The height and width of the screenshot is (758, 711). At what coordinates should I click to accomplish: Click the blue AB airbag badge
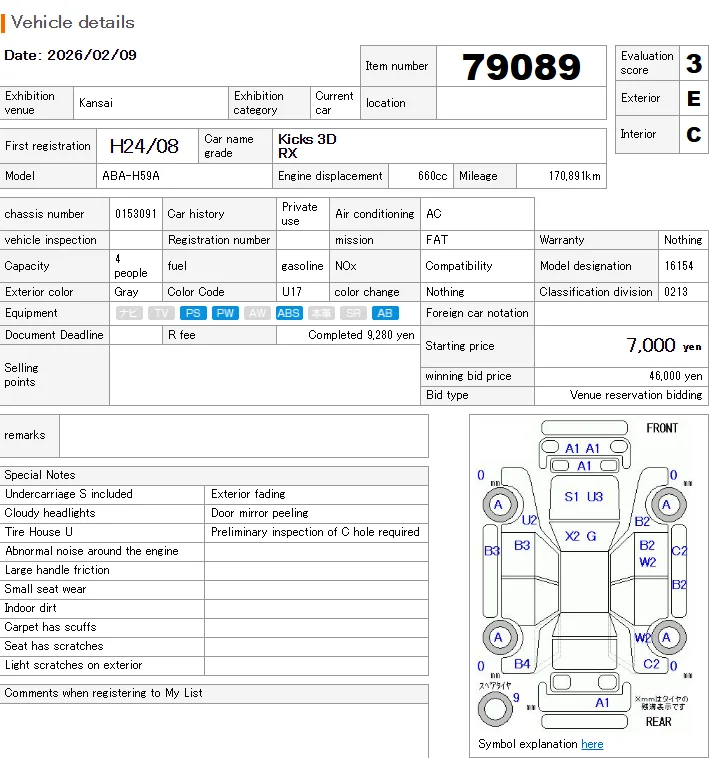(385, 313)
